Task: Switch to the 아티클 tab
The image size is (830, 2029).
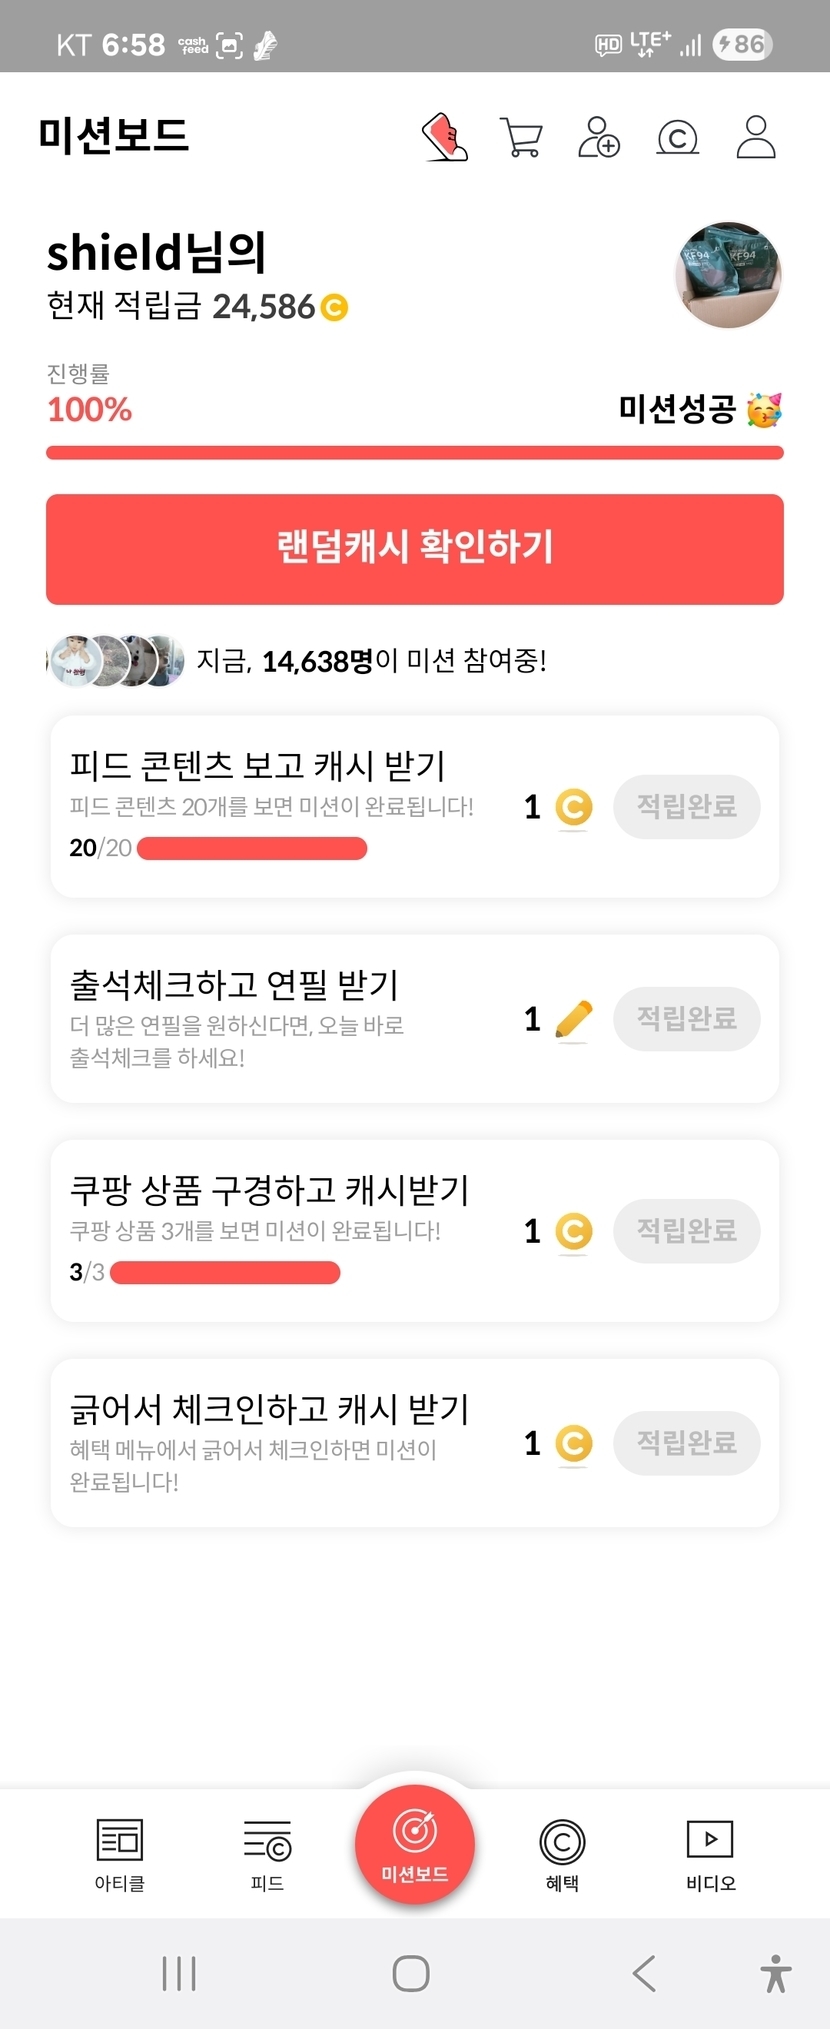Action: coord(120,1855)
